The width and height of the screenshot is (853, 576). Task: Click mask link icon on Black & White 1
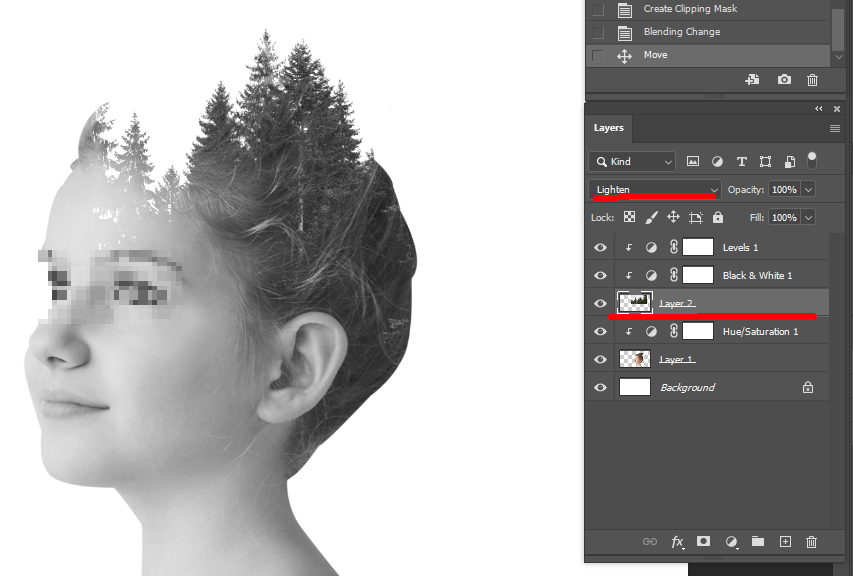[x=673, y=275]
